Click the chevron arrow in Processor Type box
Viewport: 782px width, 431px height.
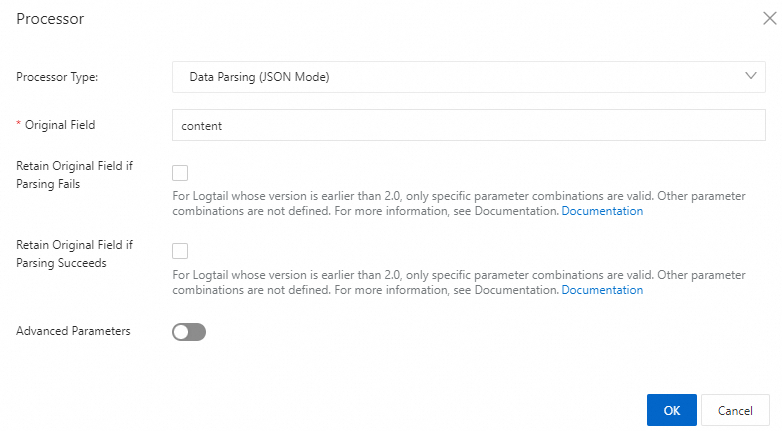click(751, 76)
